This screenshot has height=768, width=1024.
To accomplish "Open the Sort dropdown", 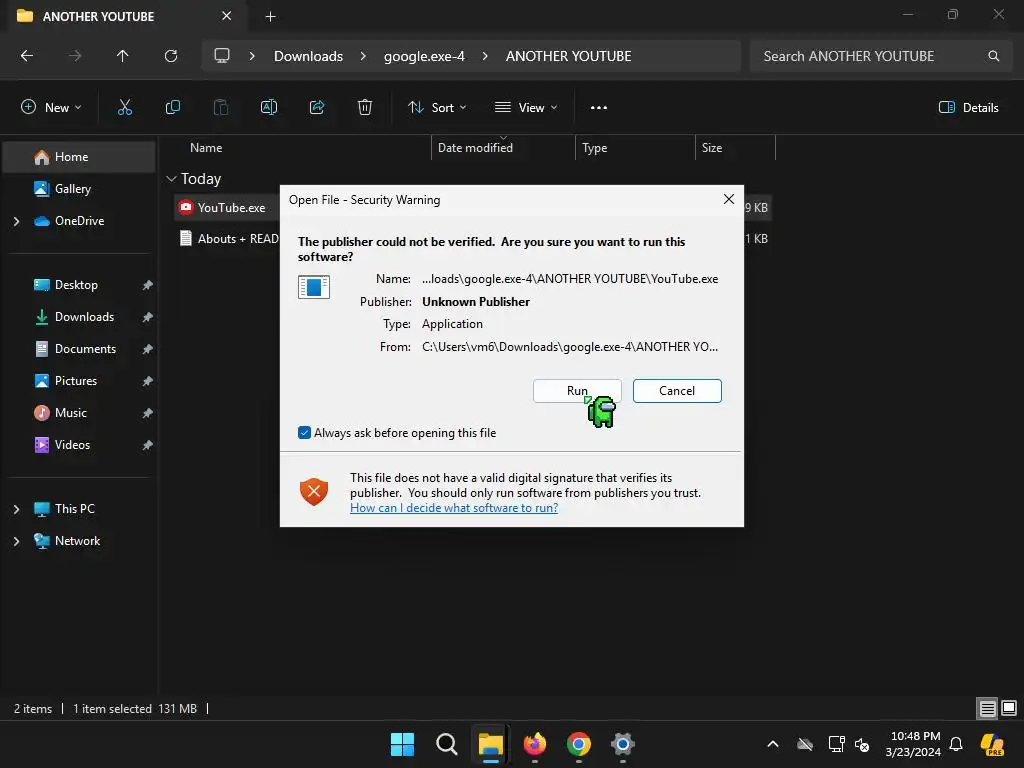I will (x=437, y=108).
